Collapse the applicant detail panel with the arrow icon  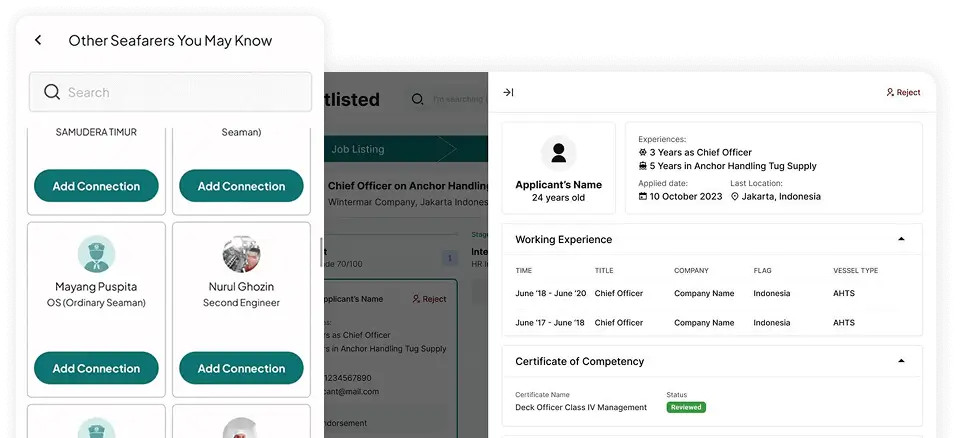coord(508,92)
